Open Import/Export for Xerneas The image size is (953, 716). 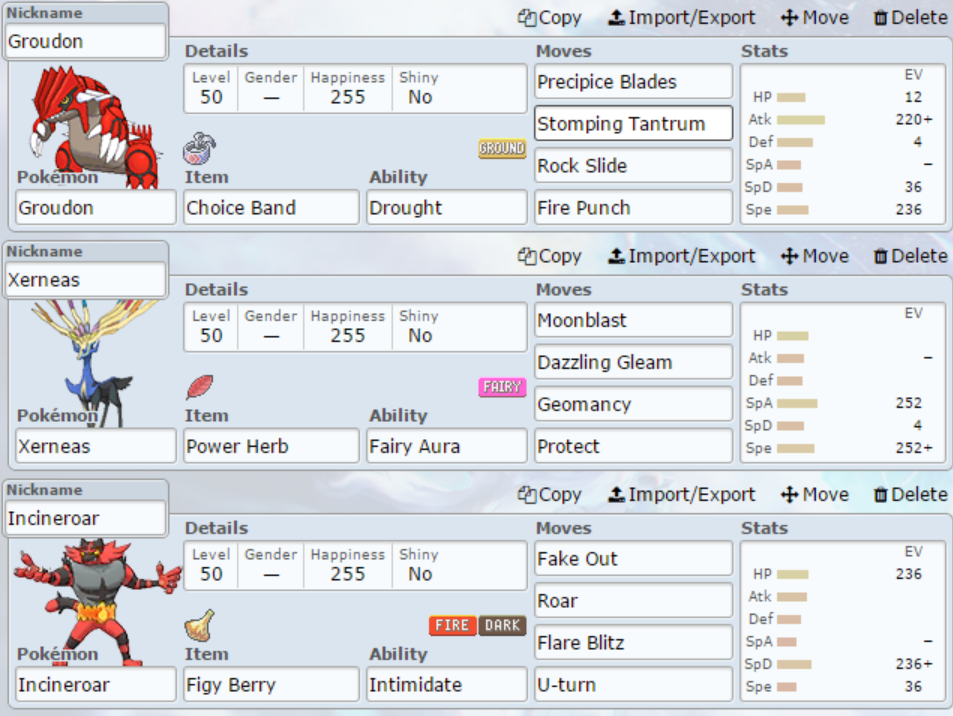[x=681, y=256]
